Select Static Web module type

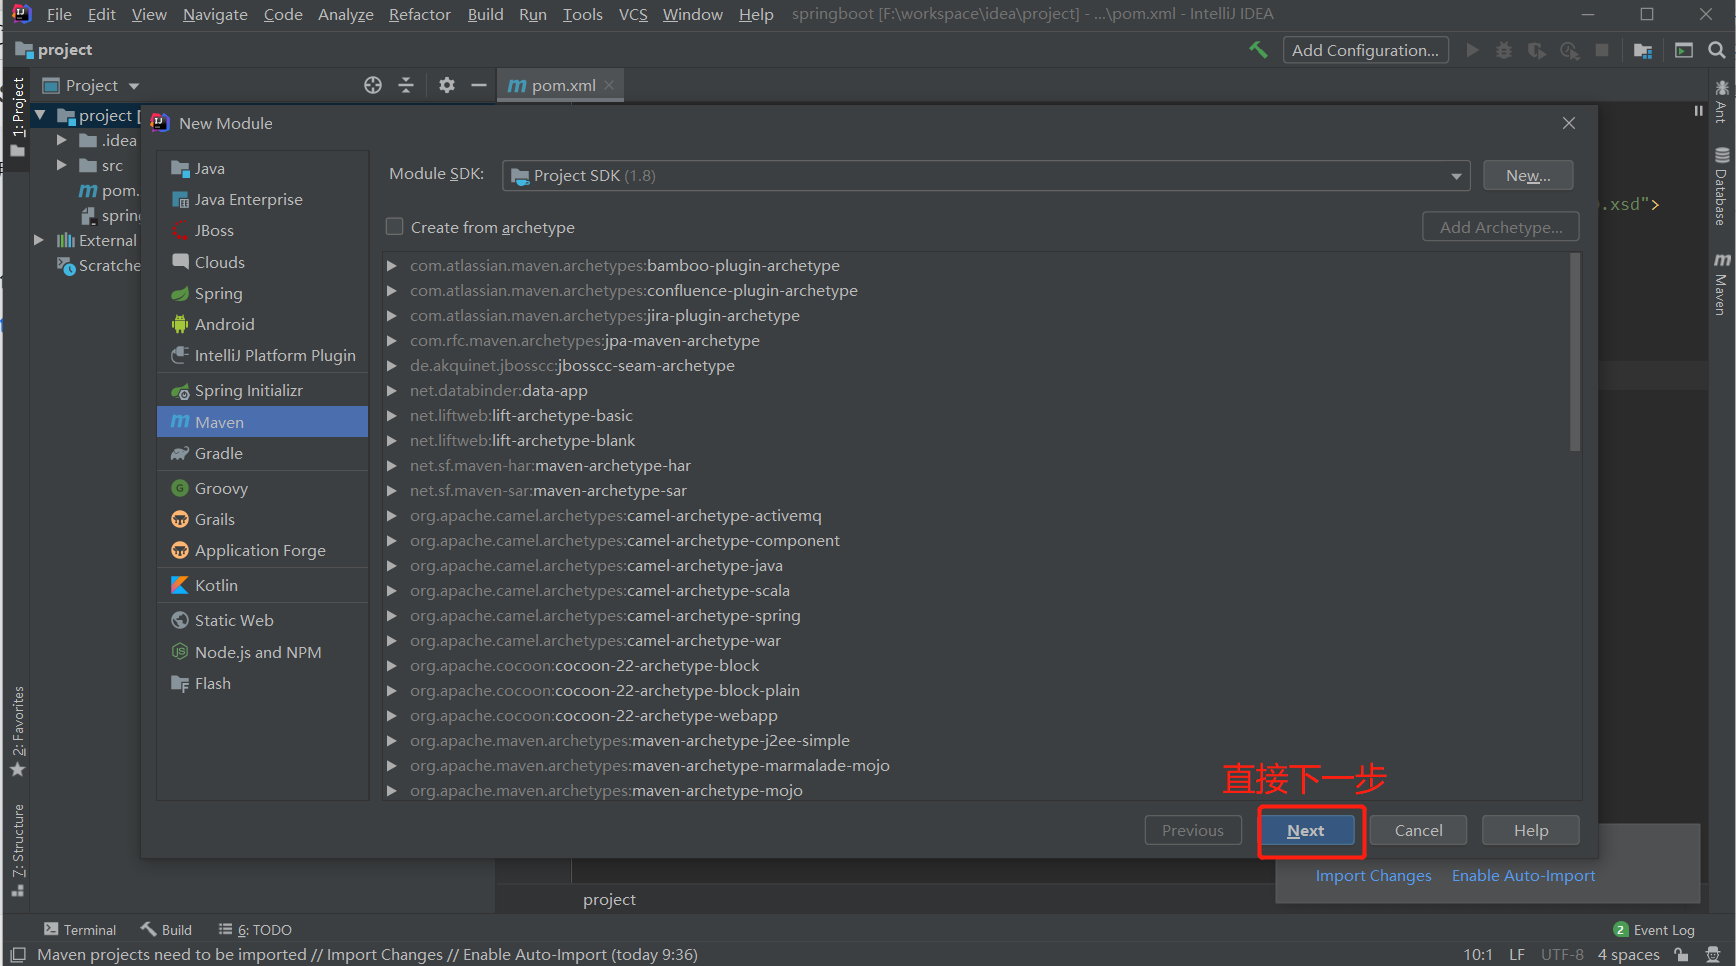[262, 620]
